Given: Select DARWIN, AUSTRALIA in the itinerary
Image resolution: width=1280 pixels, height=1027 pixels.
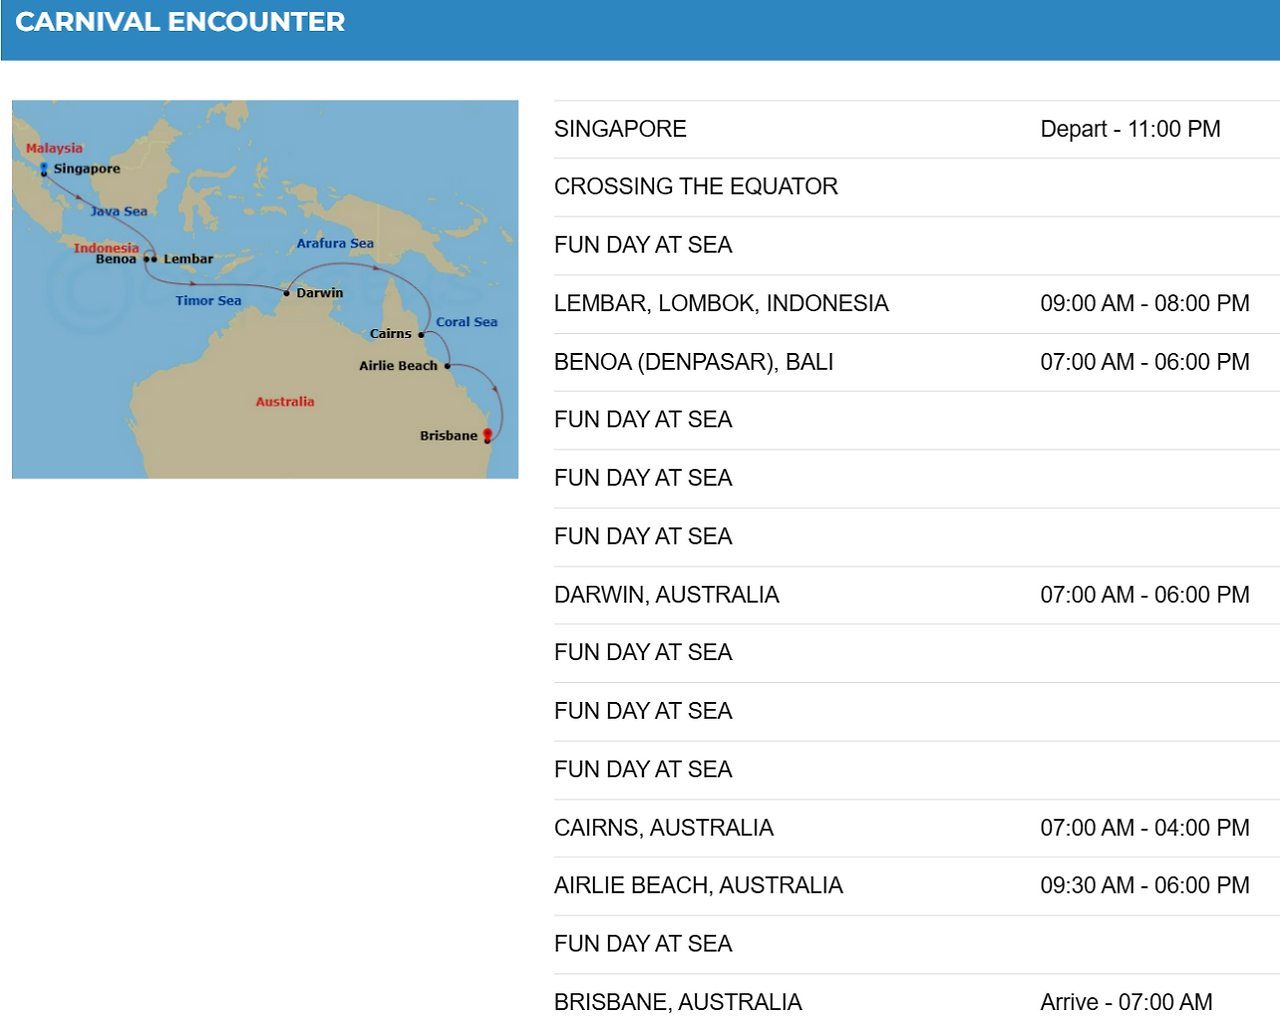Looking at the screenshot, I should 666,595.
